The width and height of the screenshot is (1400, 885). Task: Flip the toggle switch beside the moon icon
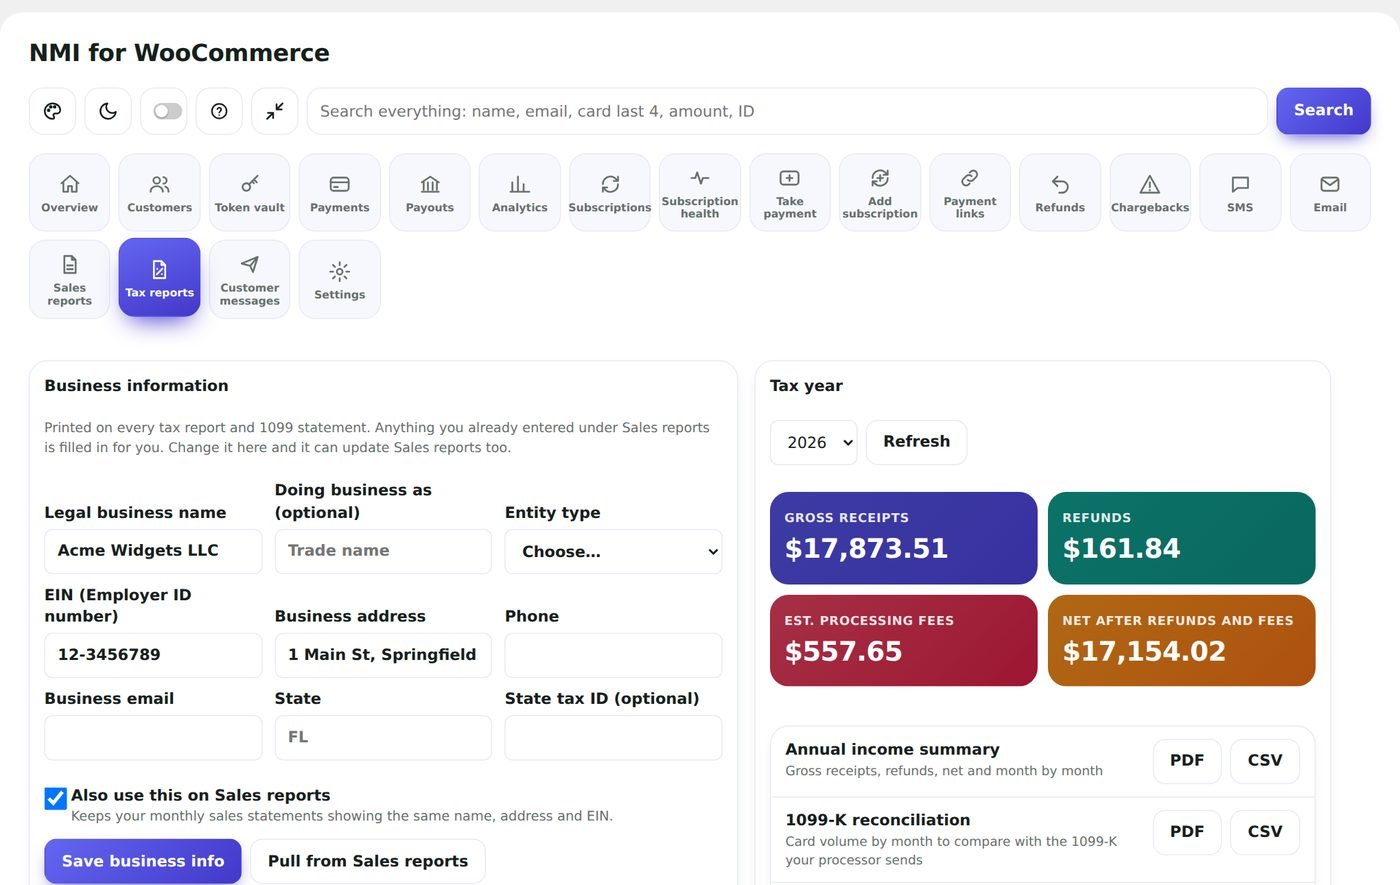pos(167,111)
